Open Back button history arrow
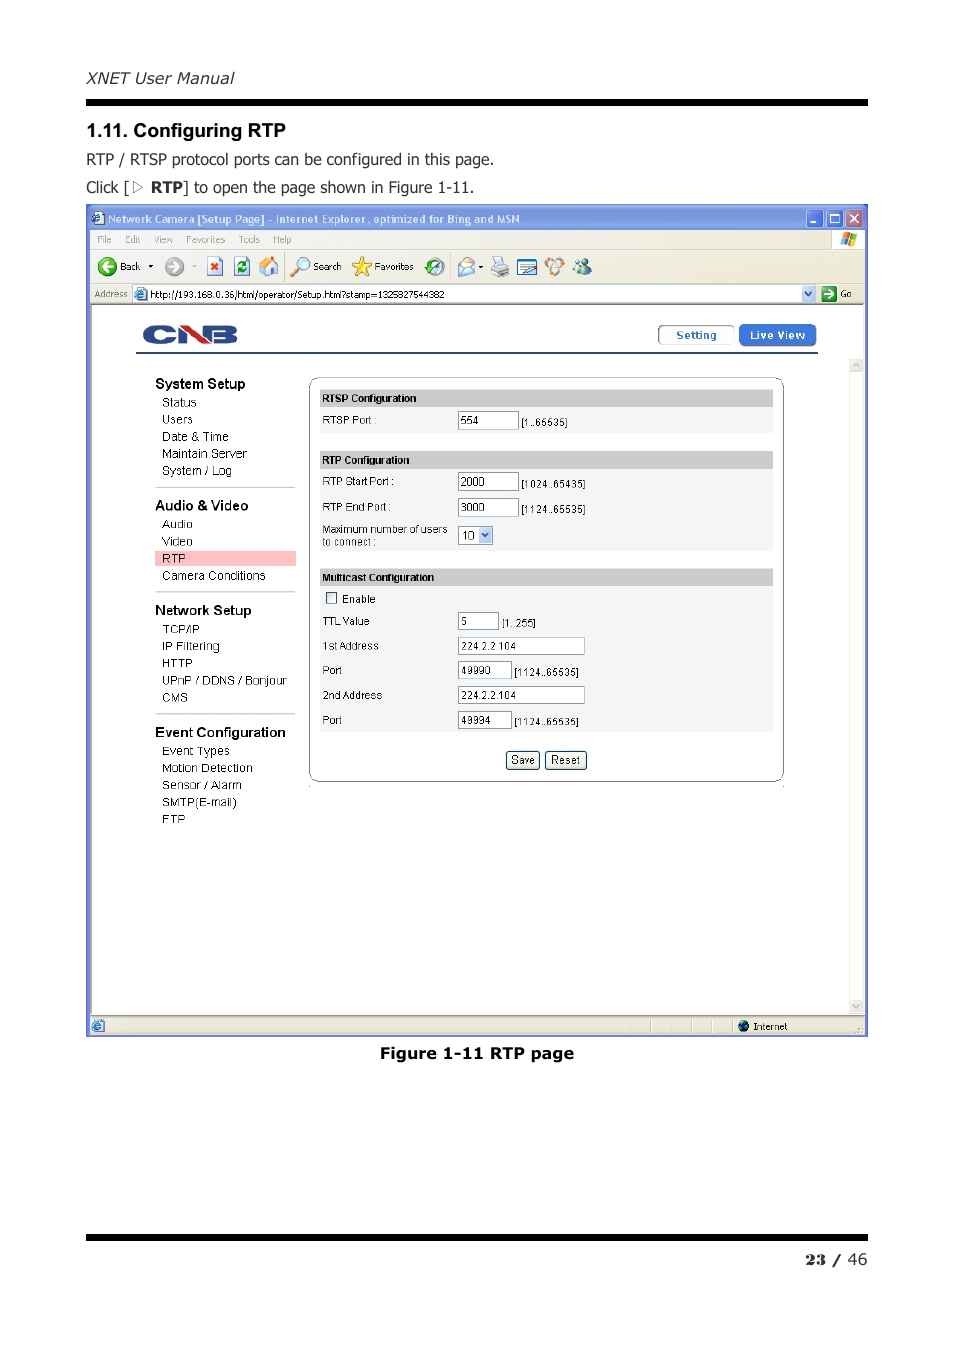The width and height of the screenshot is (954, 1350). coord(151,267)
